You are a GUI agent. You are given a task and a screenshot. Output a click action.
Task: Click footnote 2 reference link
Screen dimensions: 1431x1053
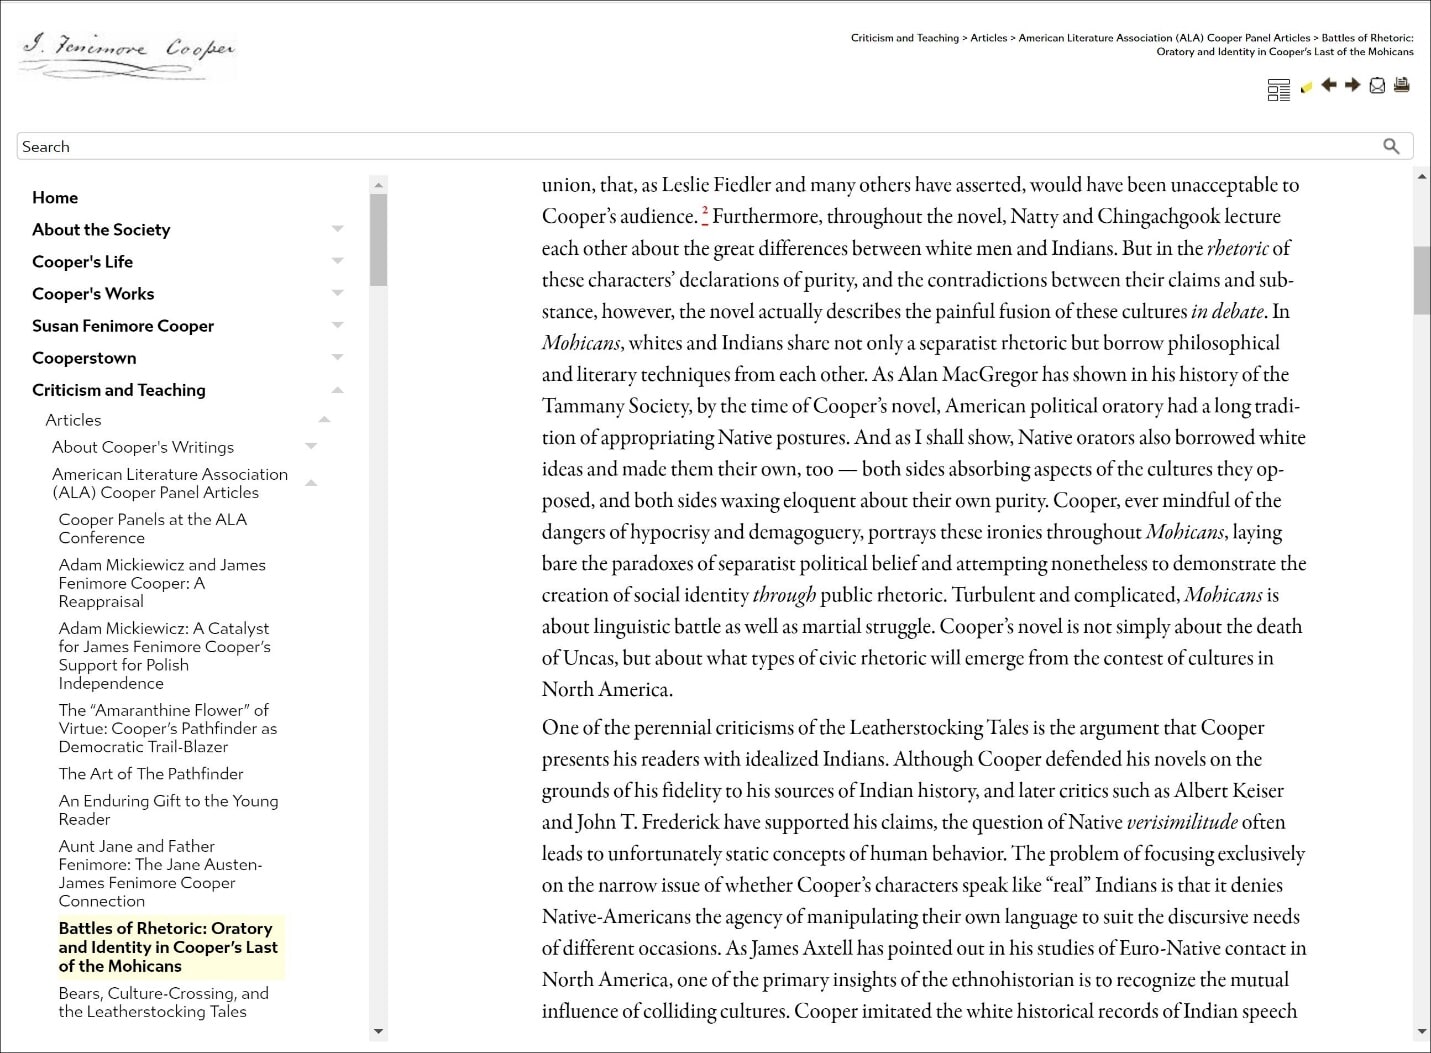[x=704, y=213]
